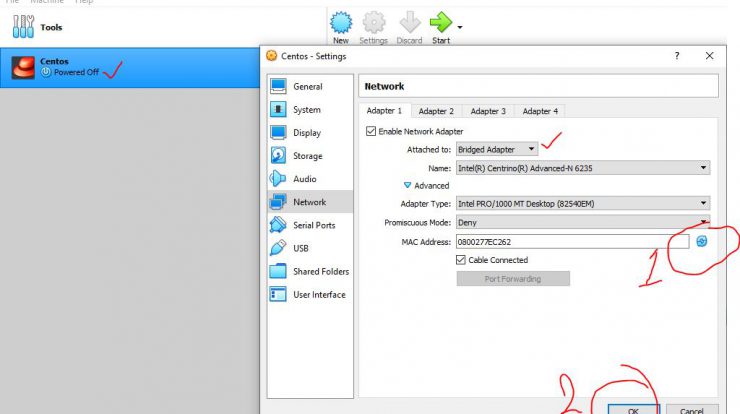Click the Powered Off status text
This screenshot has height=414, width=740.
coord(76,72)
